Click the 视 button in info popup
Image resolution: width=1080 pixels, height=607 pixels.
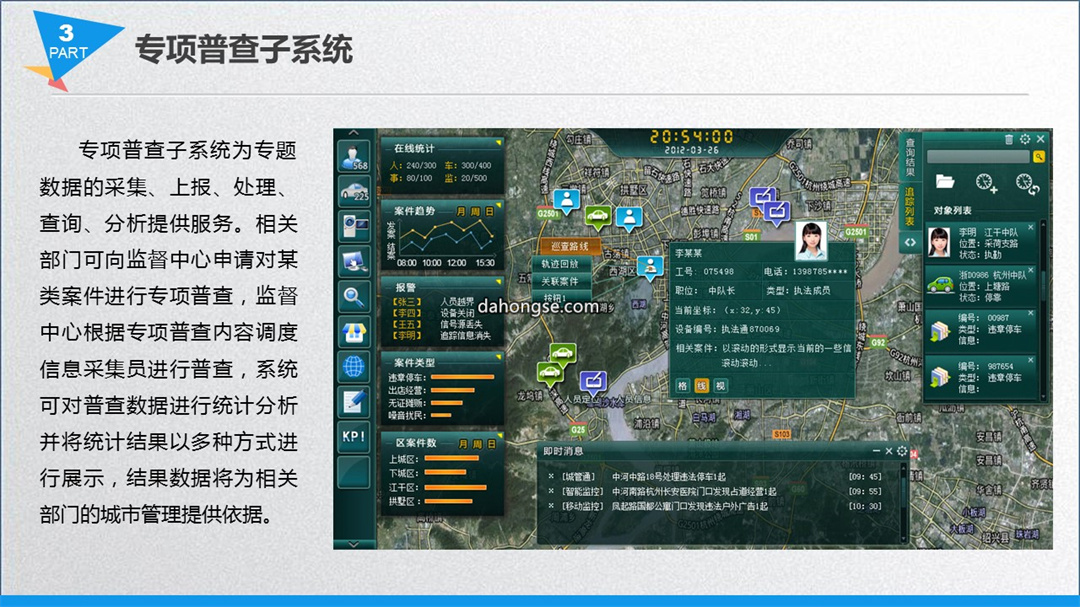click(x=720, y=386)
